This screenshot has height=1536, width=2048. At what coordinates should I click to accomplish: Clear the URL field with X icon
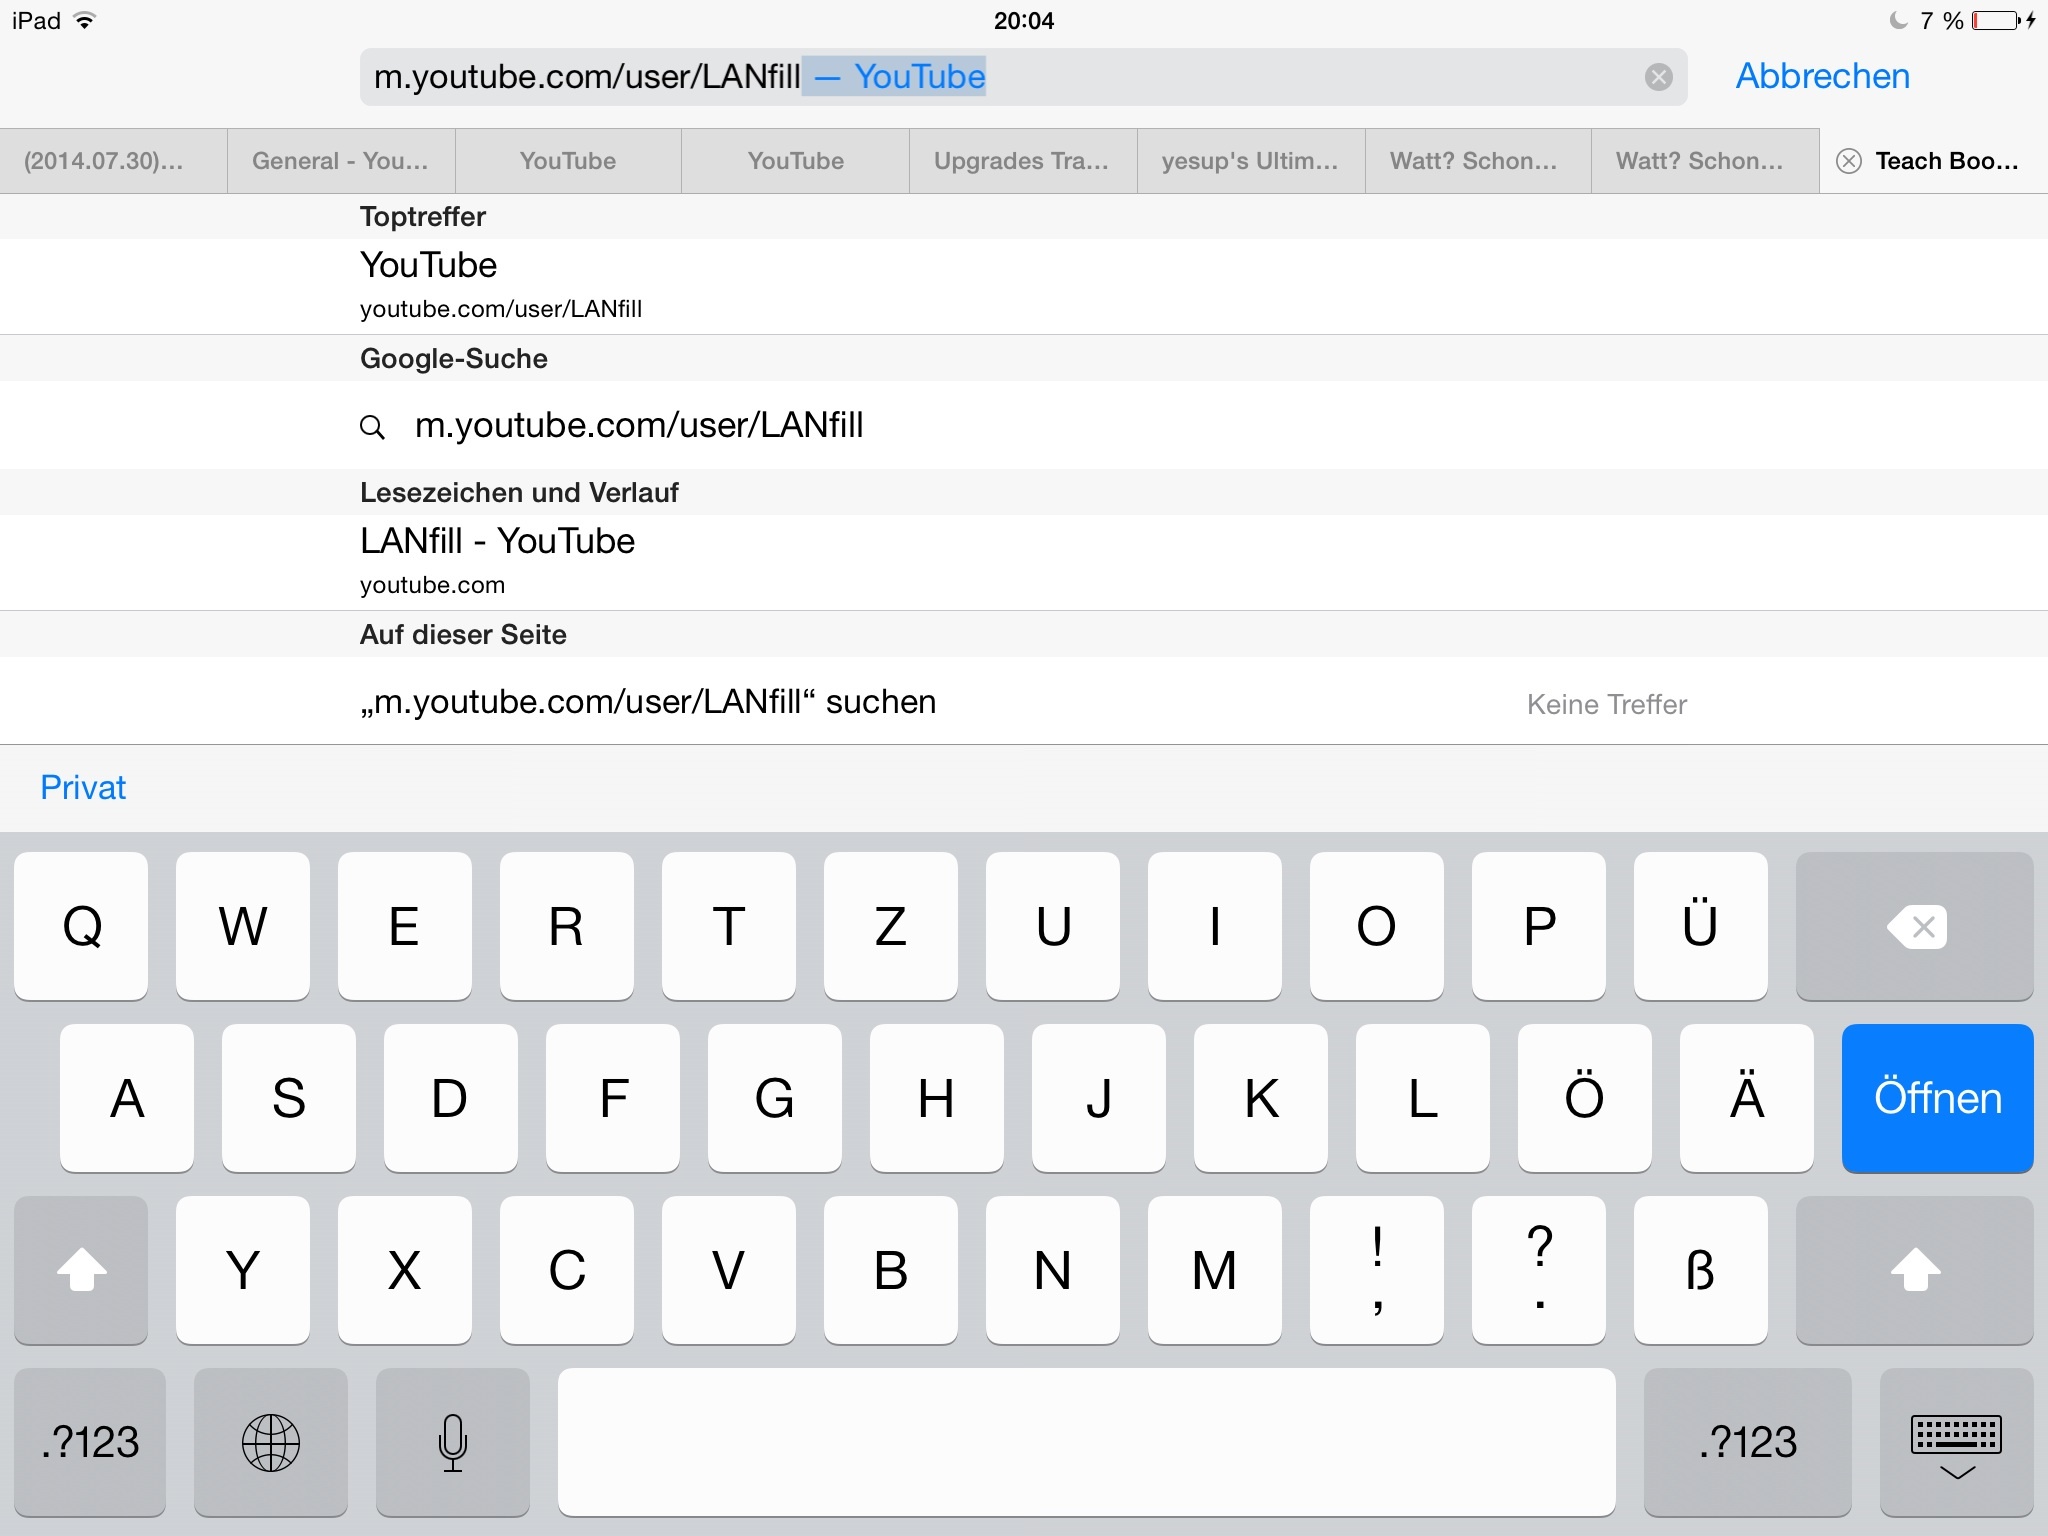[1658, 77]
